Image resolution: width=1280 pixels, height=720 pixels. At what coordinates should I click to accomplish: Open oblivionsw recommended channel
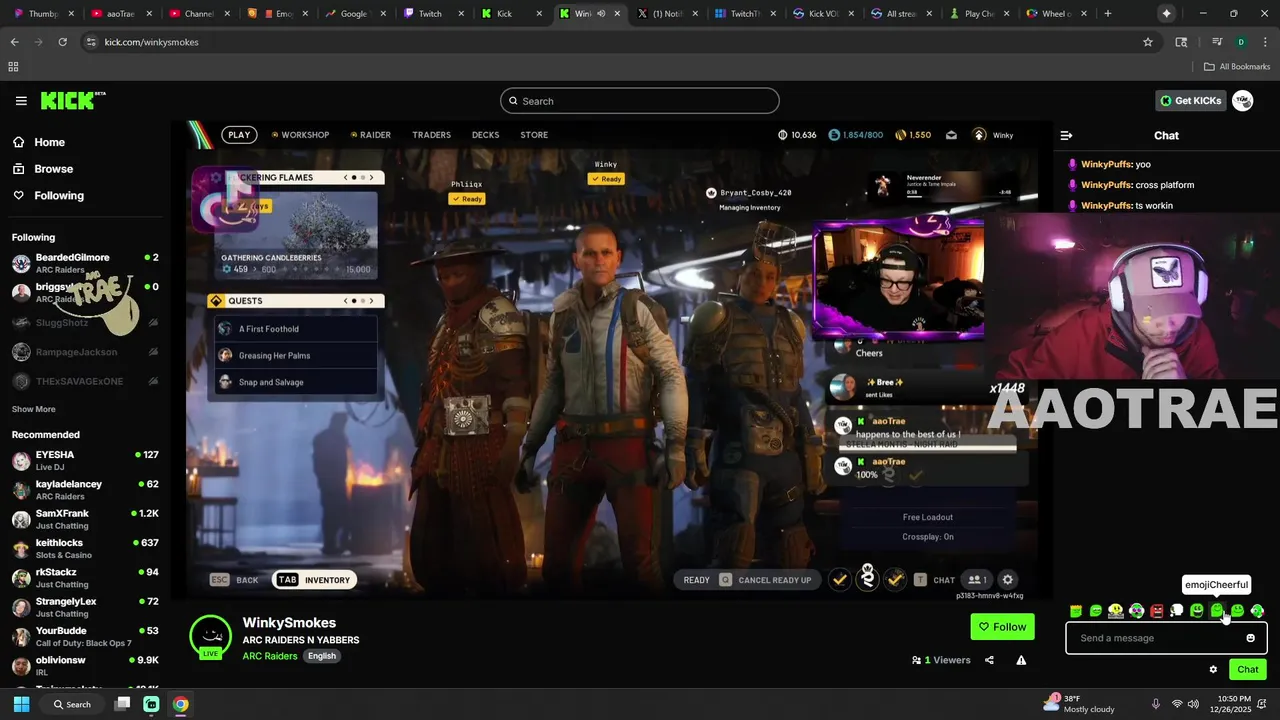[x=85, y=666]
